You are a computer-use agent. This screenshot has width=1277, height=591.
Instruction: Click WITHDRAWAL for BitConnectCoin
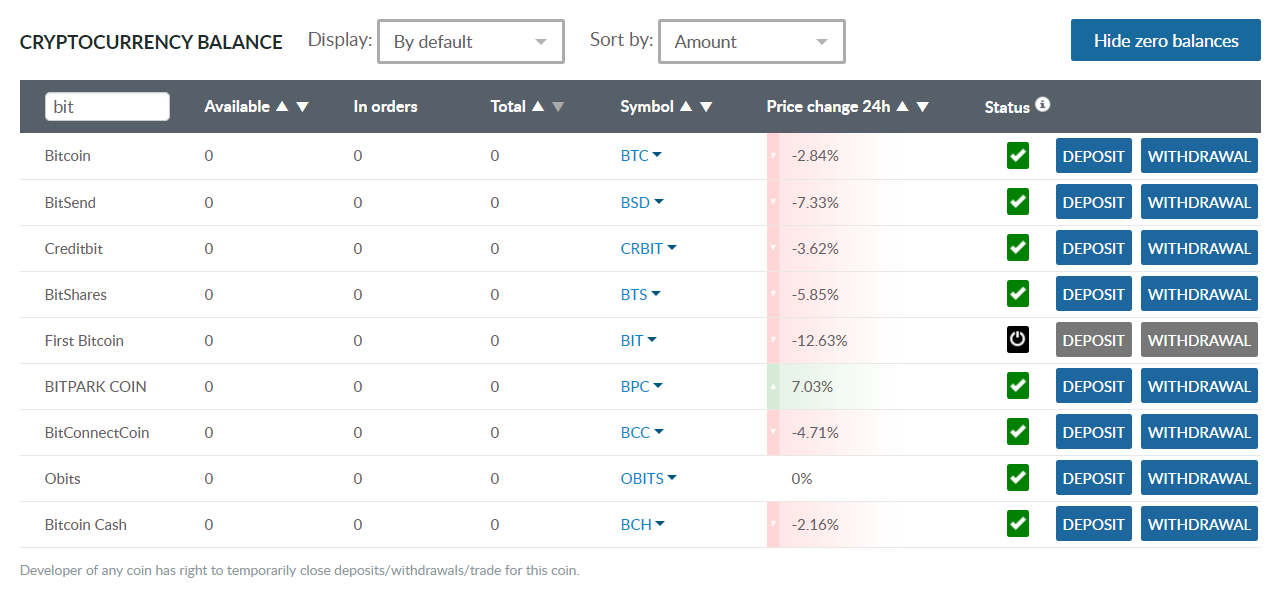(x=1198, y=432)
